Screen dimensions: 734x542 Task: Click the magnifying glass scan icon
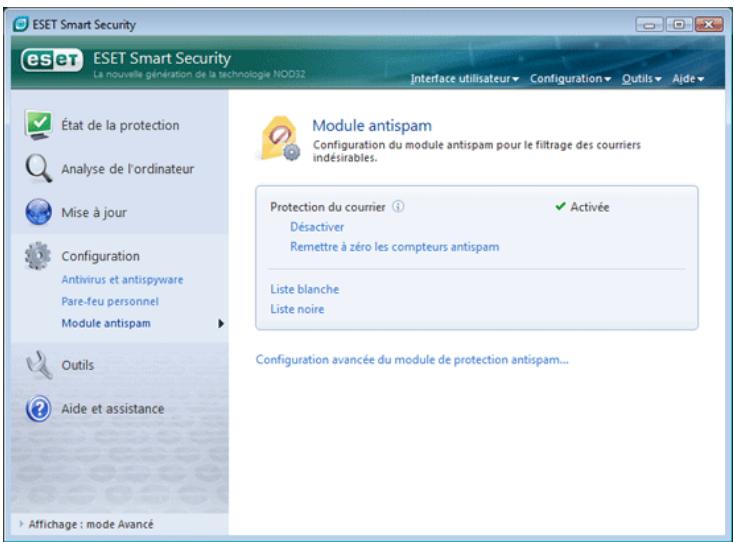click(38, 168)
